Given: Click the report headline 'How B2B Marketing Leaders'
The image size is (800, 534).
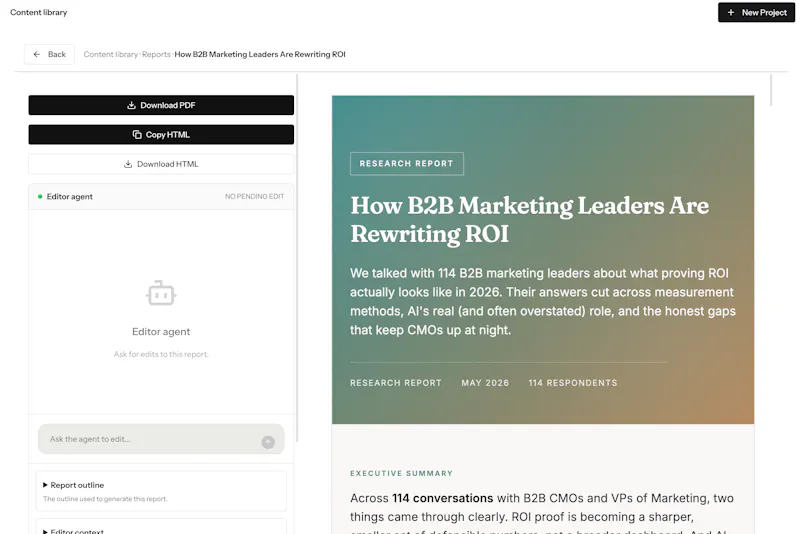Looking at the screenshot, I should pyautogui.click(x=530, y=220).
